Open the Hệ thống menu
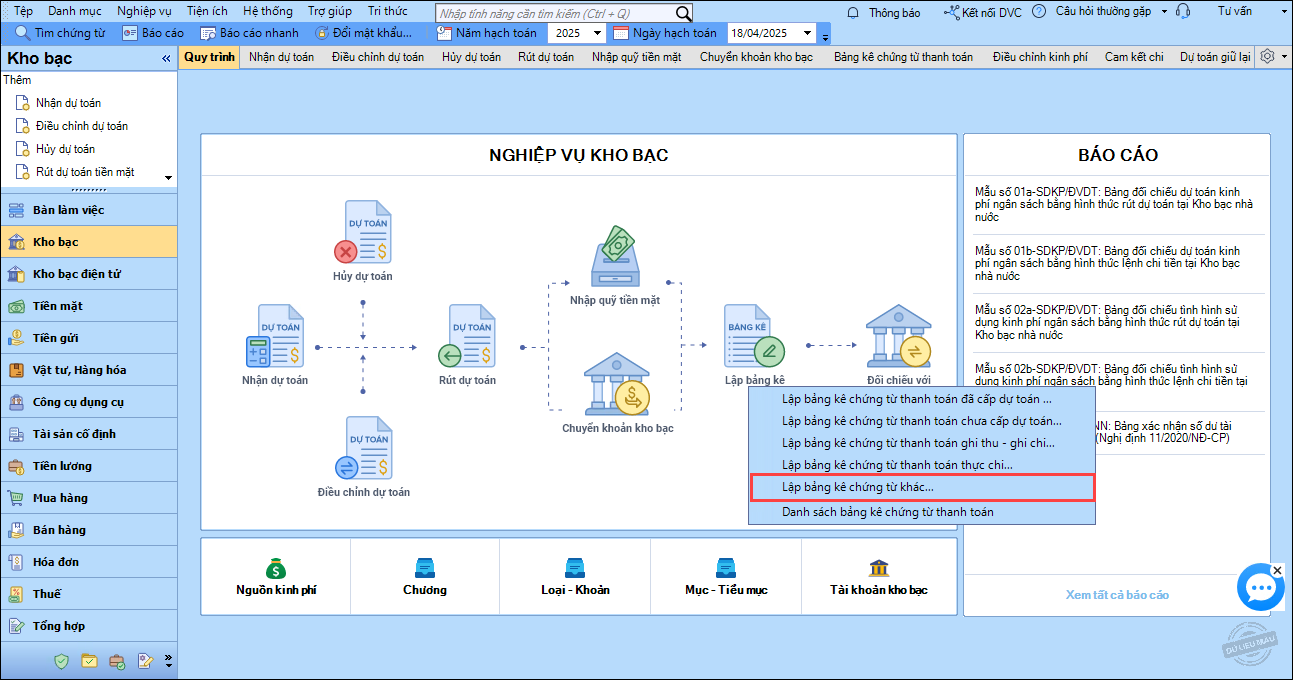This screenshot has height=680, width=1293. click(x=268, y=11)
